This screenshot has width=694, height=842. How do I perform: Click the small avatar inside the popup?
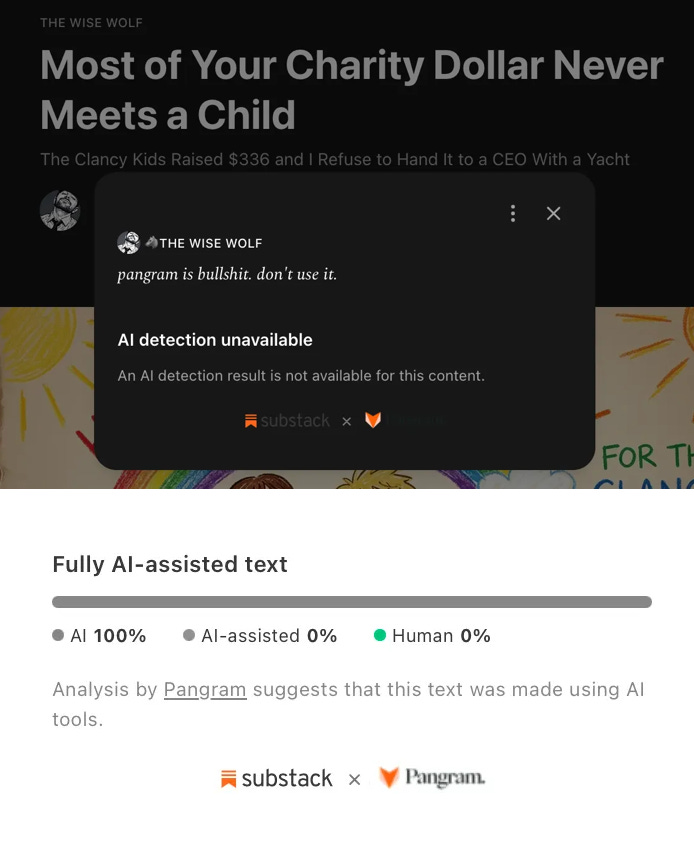point(128,243)
